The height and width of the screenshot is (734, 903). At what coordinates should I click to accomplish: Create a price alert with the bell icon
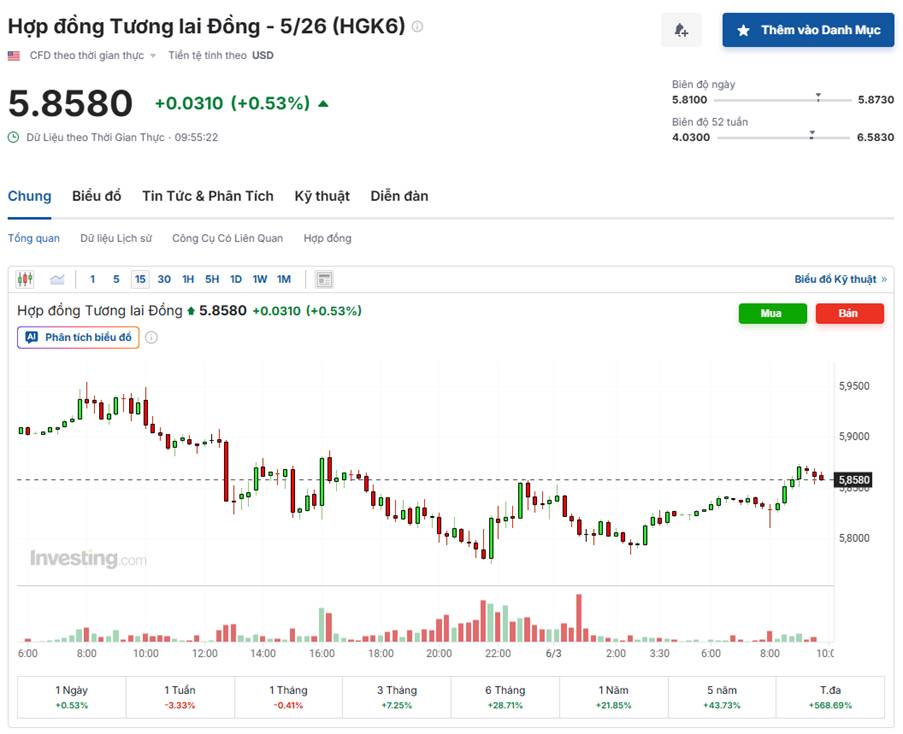tap(681, 30)
